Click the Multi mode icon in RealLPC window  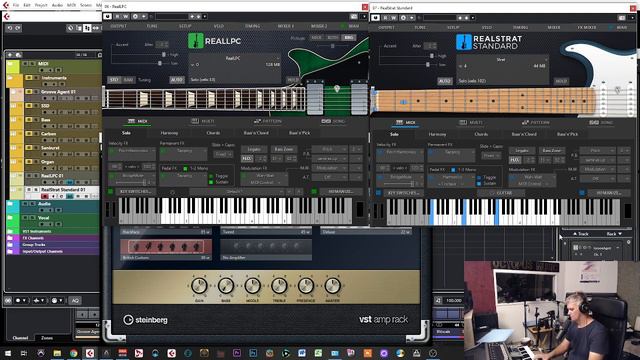[195, 121]
